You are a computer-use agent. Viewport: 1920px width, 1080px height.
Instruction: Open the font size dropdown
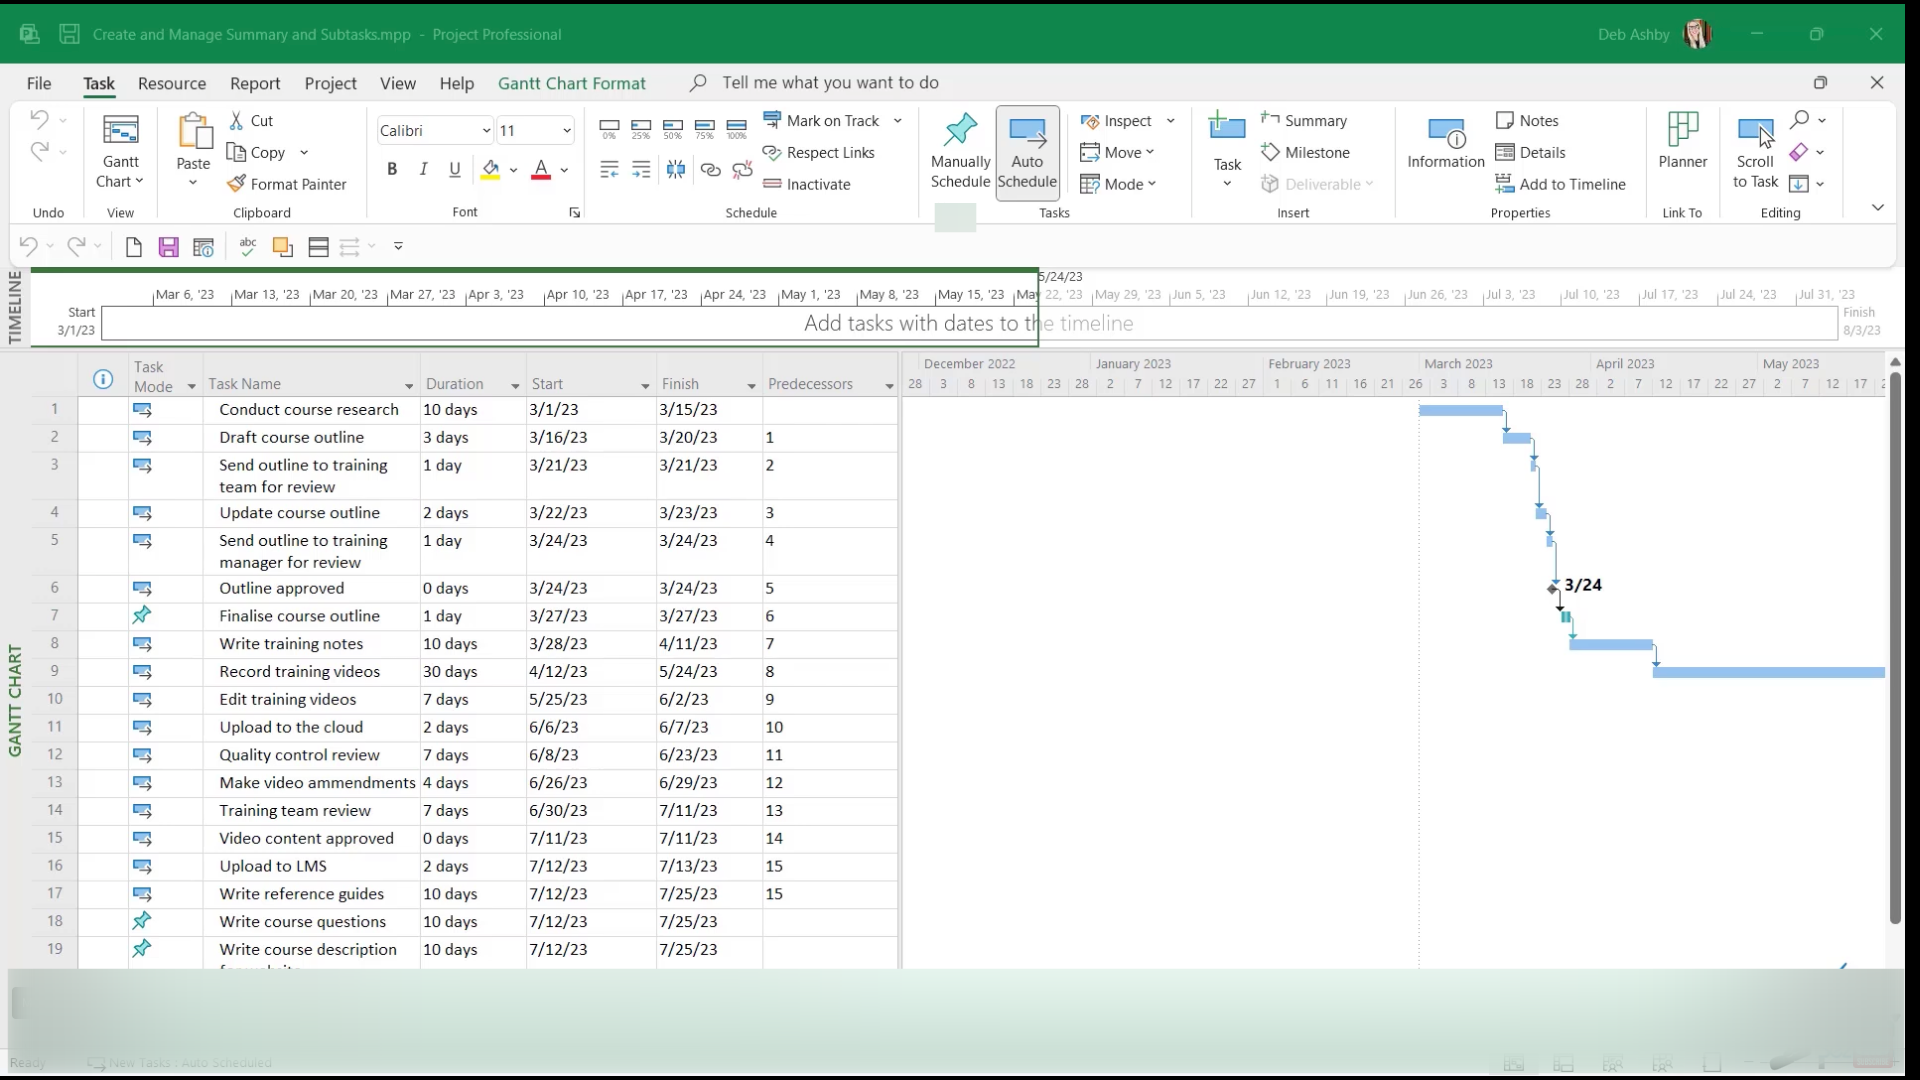(566, 131)
